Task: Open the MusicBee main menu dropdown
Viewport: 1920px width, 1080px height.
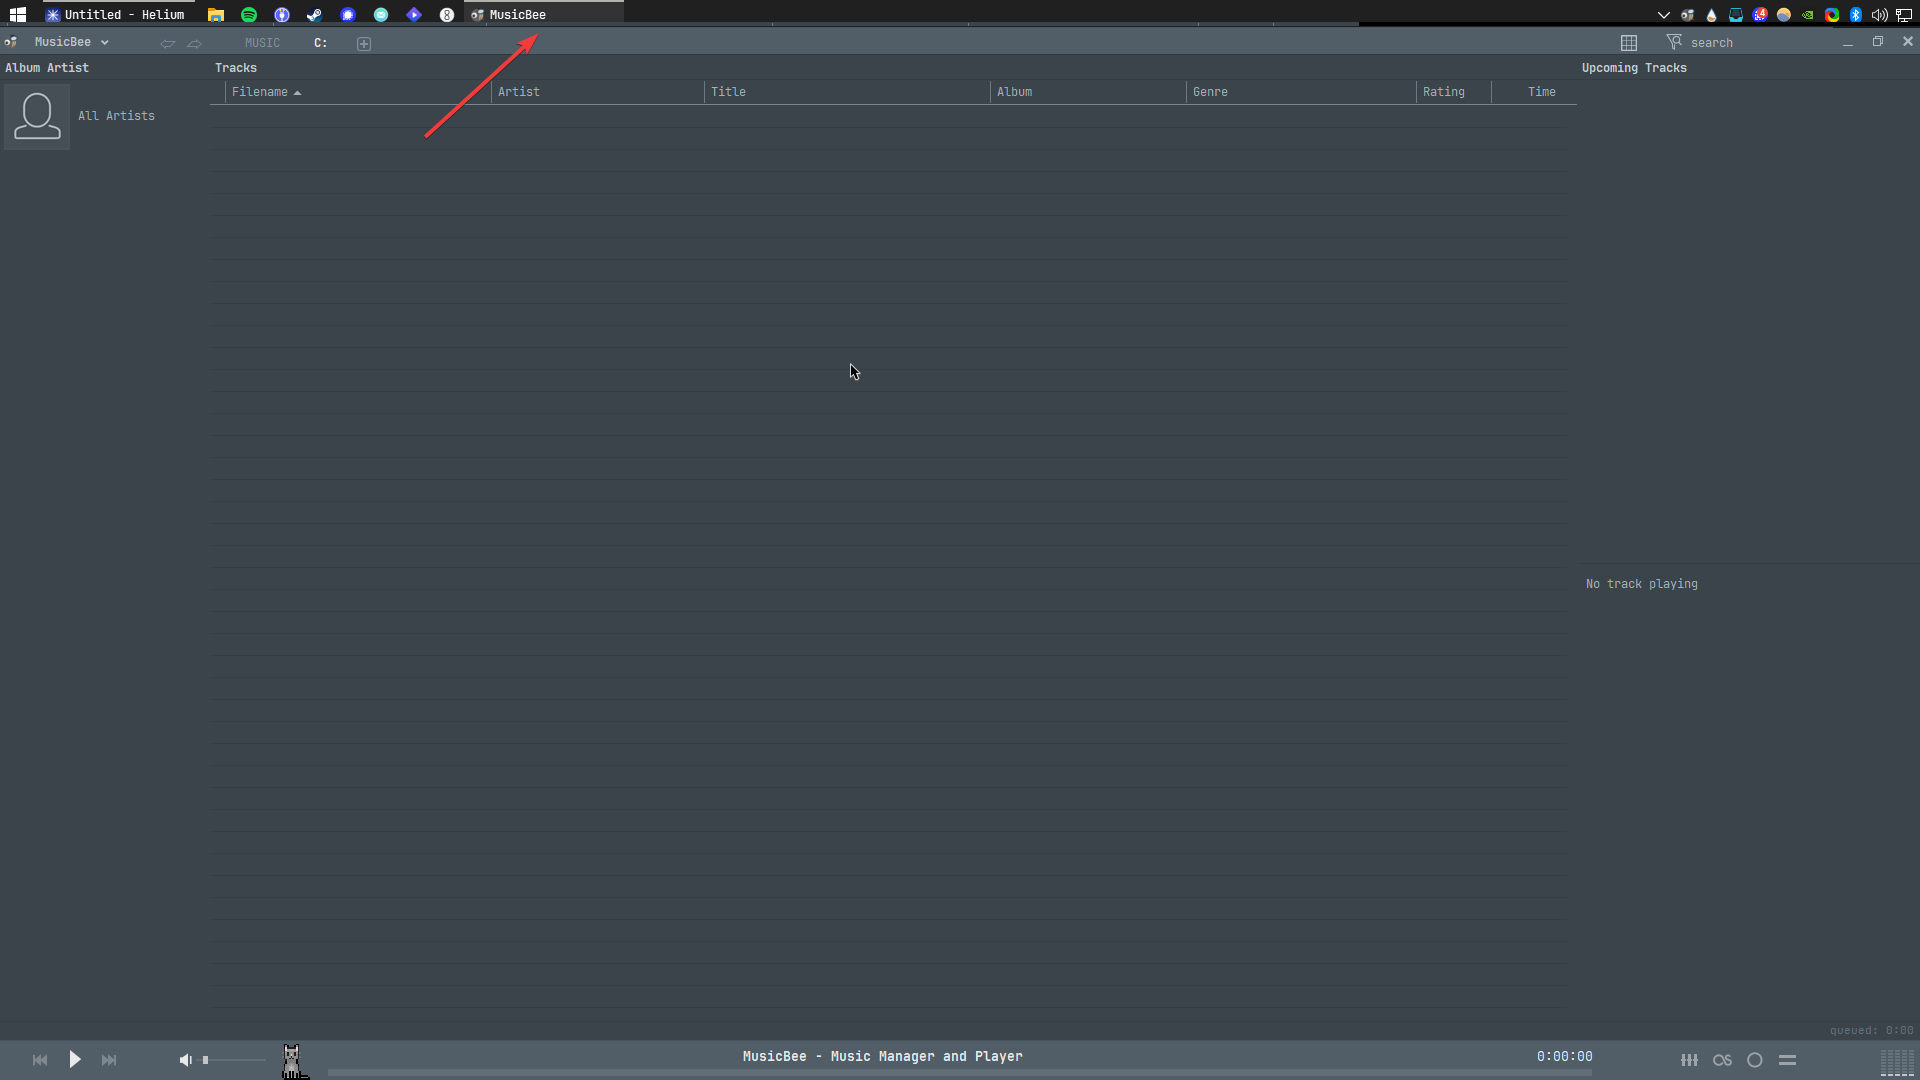Action: pos(70,42)
